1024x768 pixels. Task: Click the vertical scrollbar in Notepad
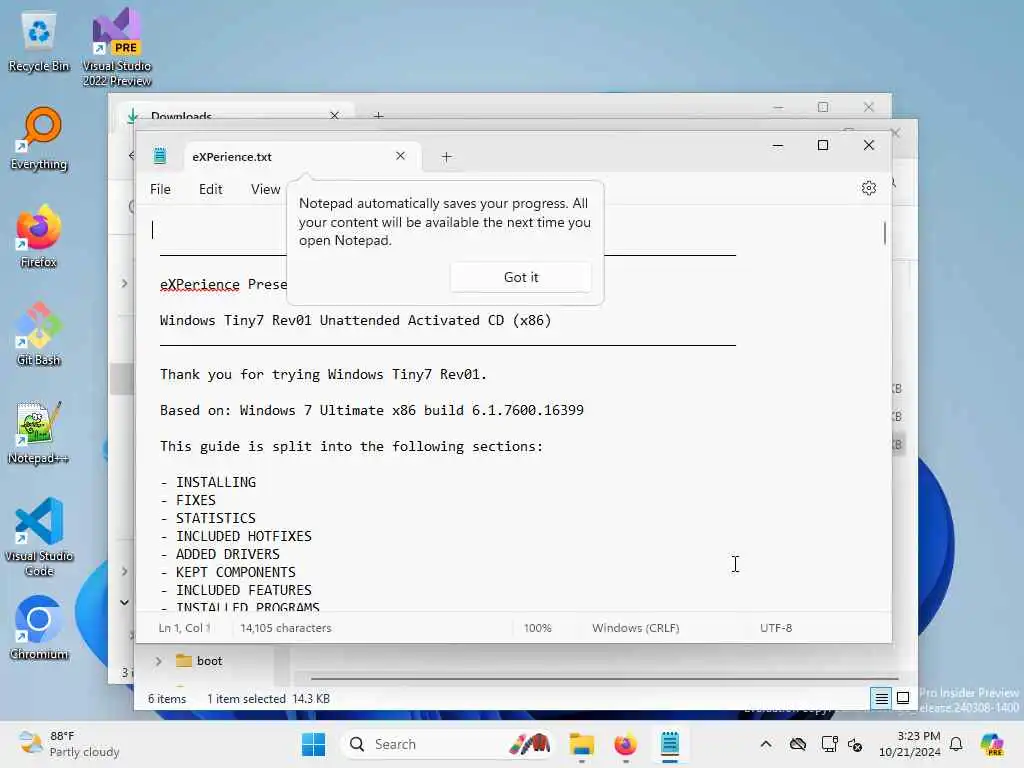point(885,232)
